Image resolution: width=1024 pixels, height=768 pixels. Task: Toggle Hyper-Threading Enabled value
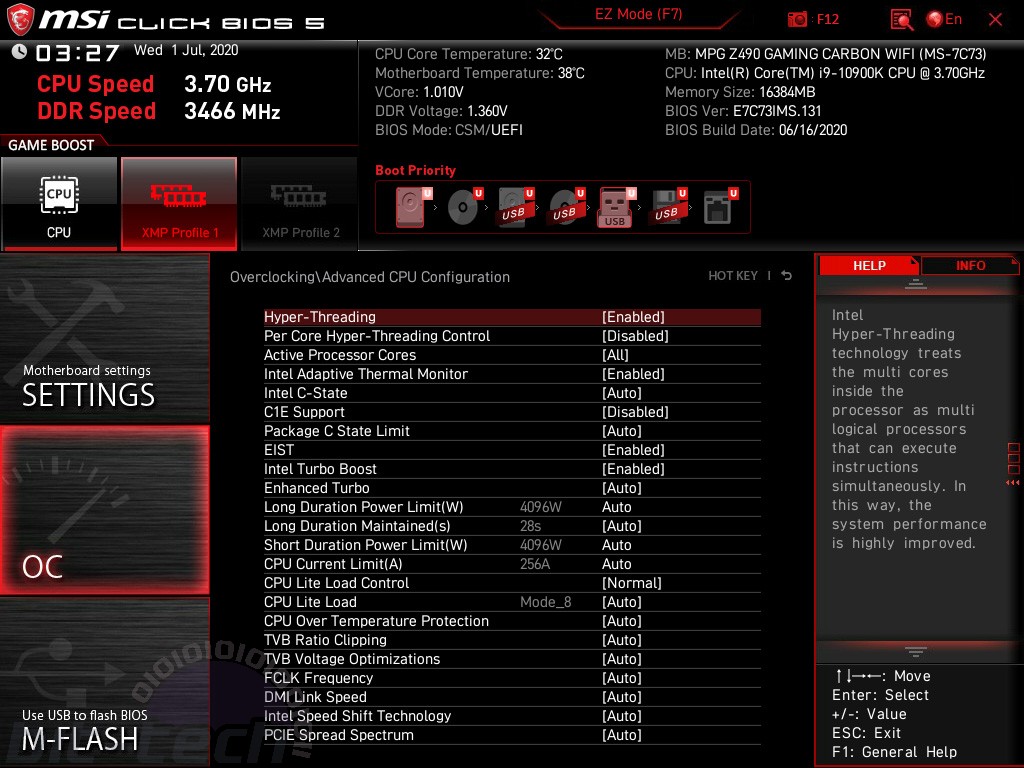[x=633, y=317]
